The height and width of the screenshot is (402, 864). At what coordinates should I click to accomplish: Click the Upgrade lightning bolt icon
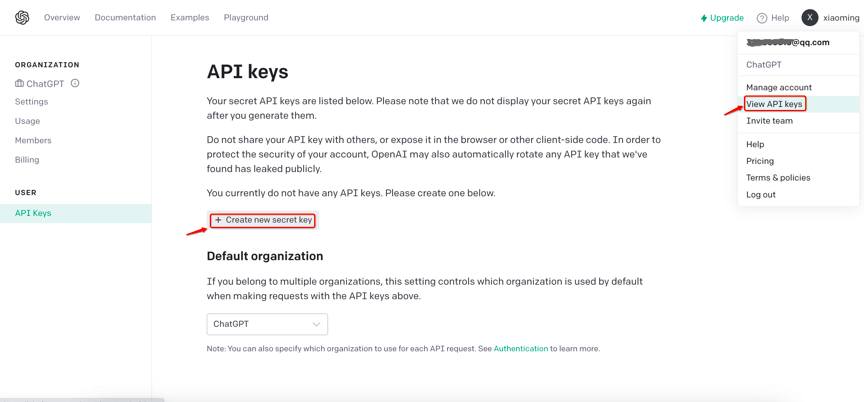coord(704,18)
